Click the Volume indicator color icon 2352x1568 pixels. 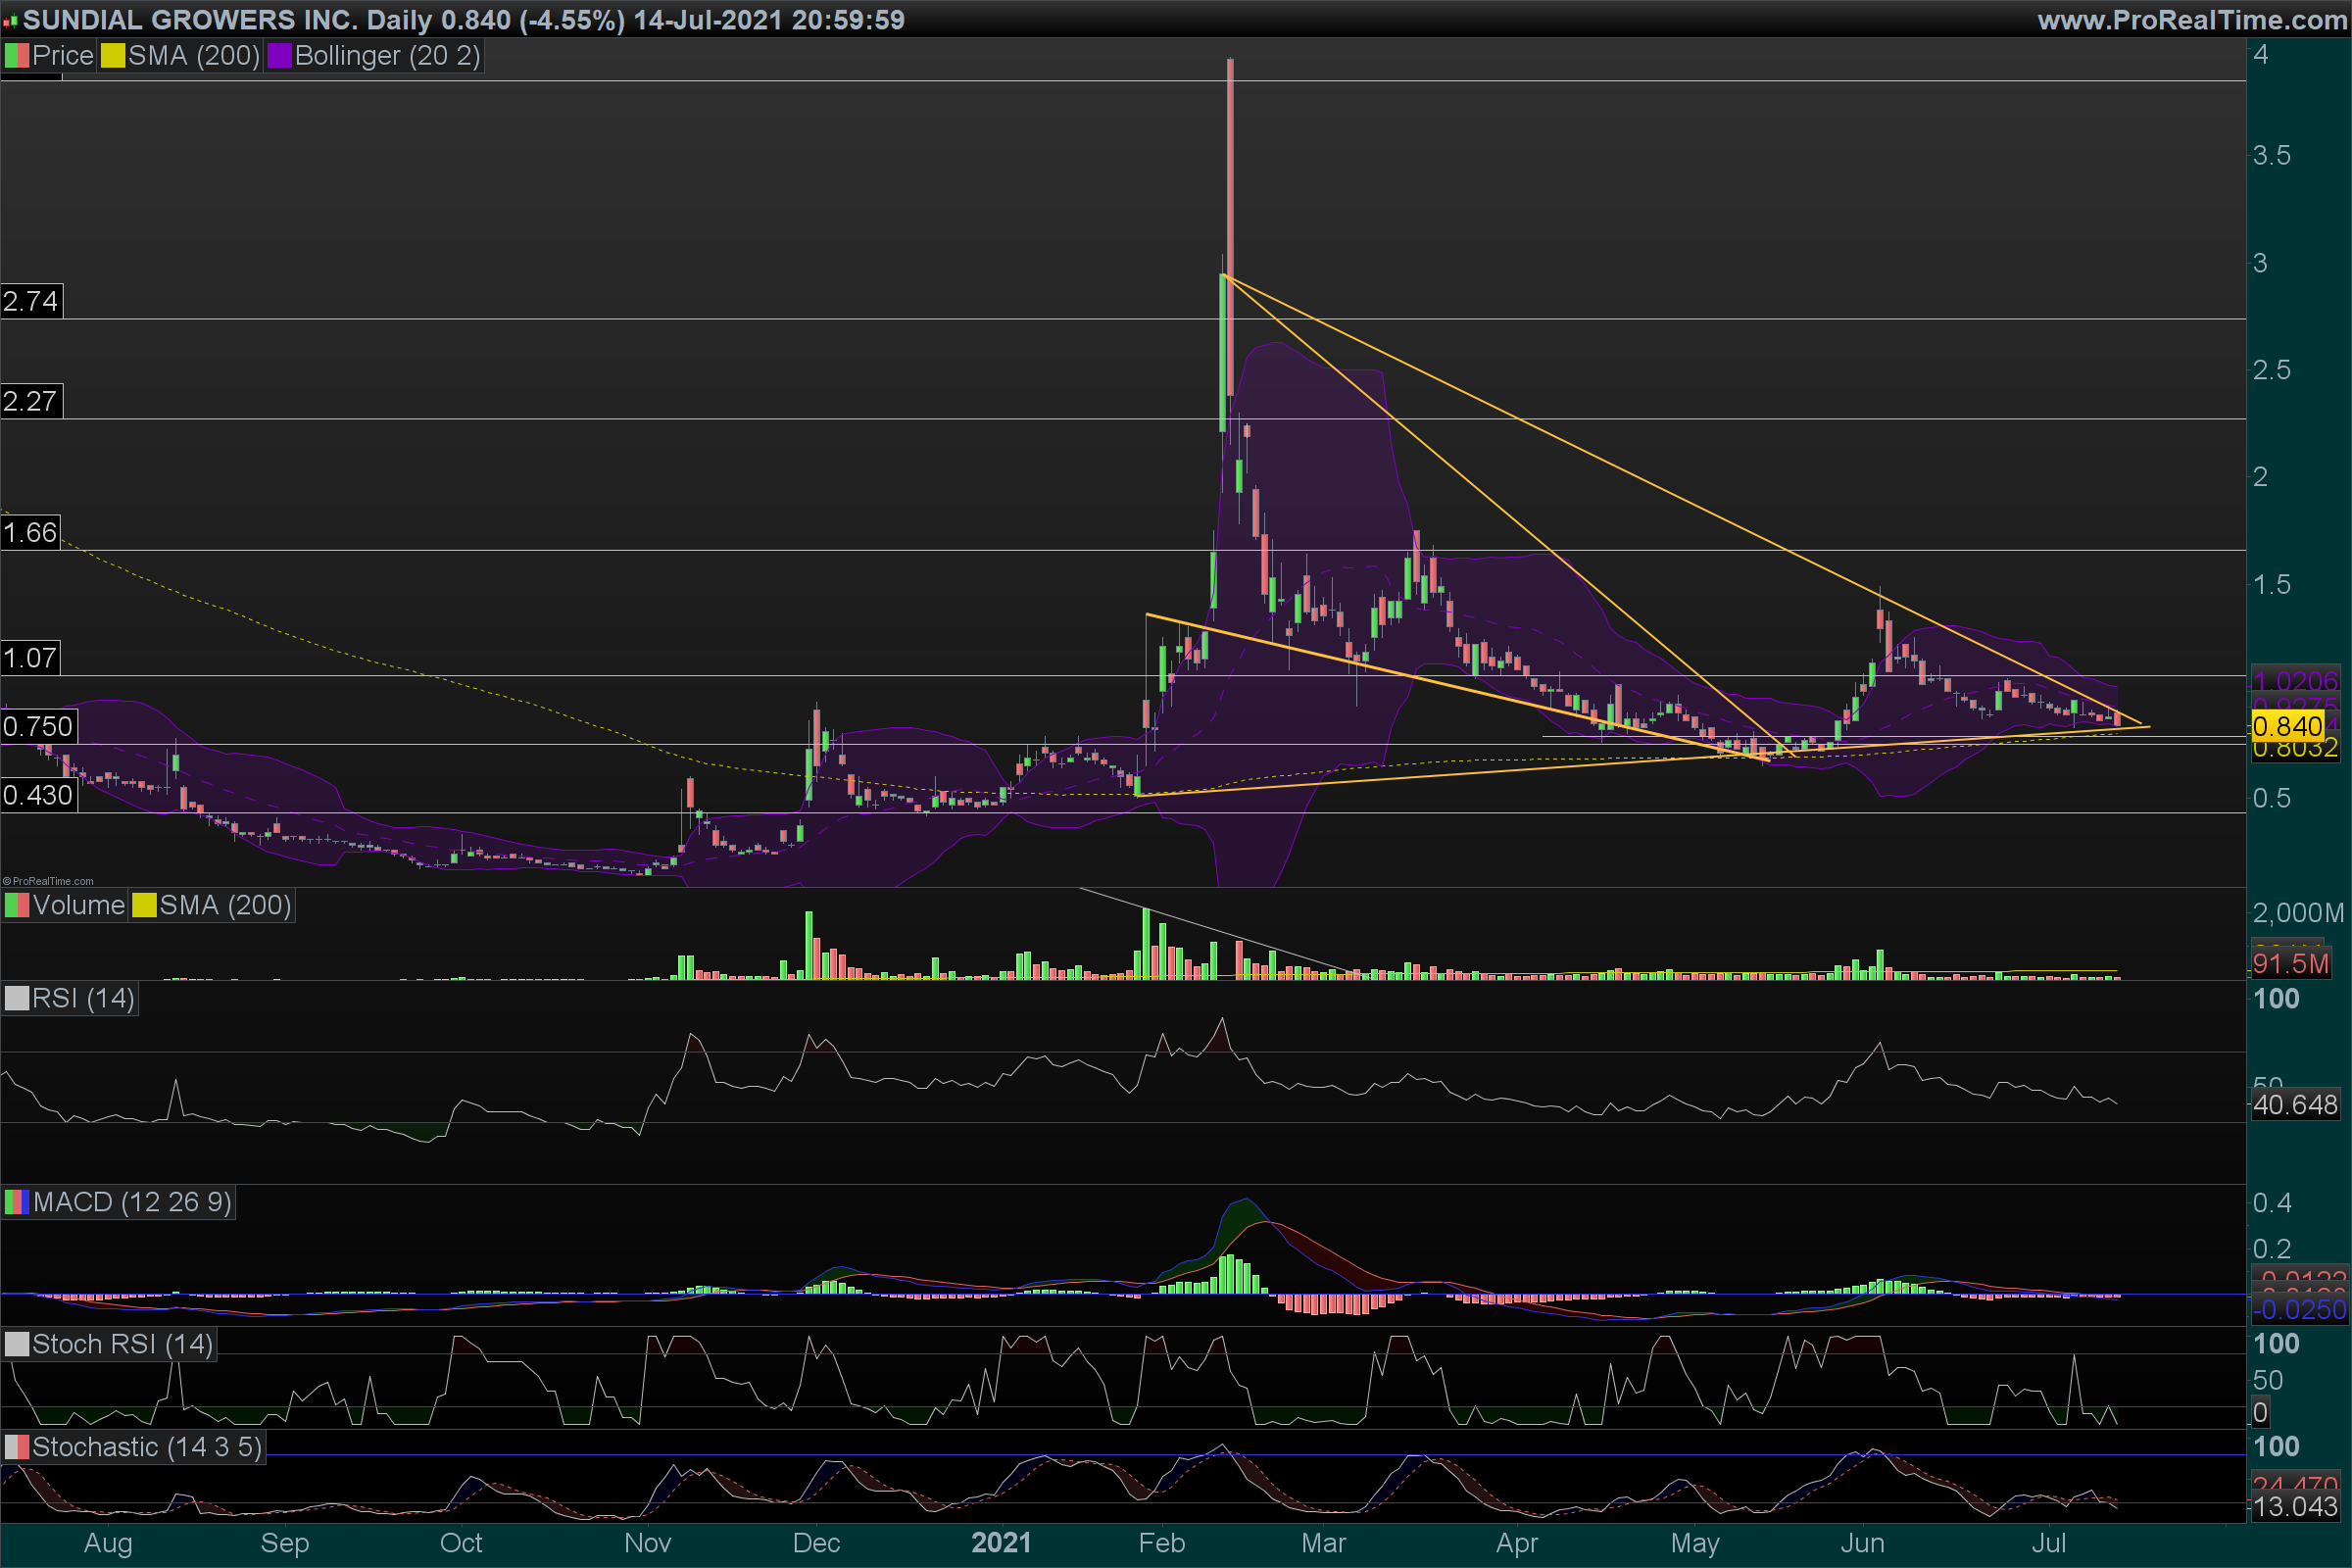coord(17,906)
